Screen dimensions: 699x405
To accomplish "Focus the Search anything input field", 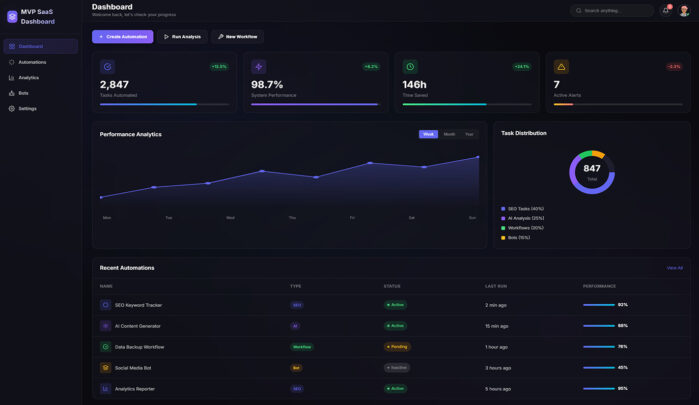I will (615, 10).
